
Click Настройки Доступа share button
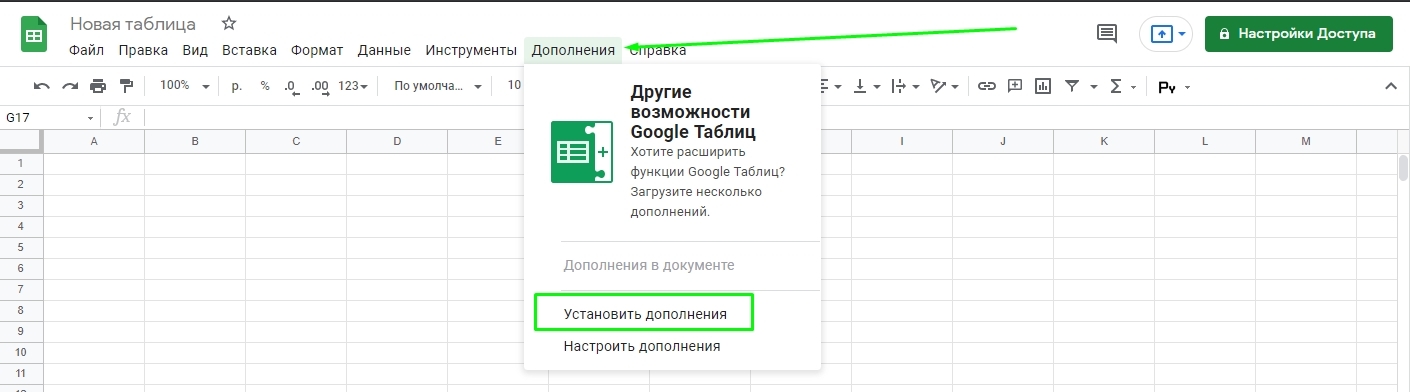(x=1298, y=33)
